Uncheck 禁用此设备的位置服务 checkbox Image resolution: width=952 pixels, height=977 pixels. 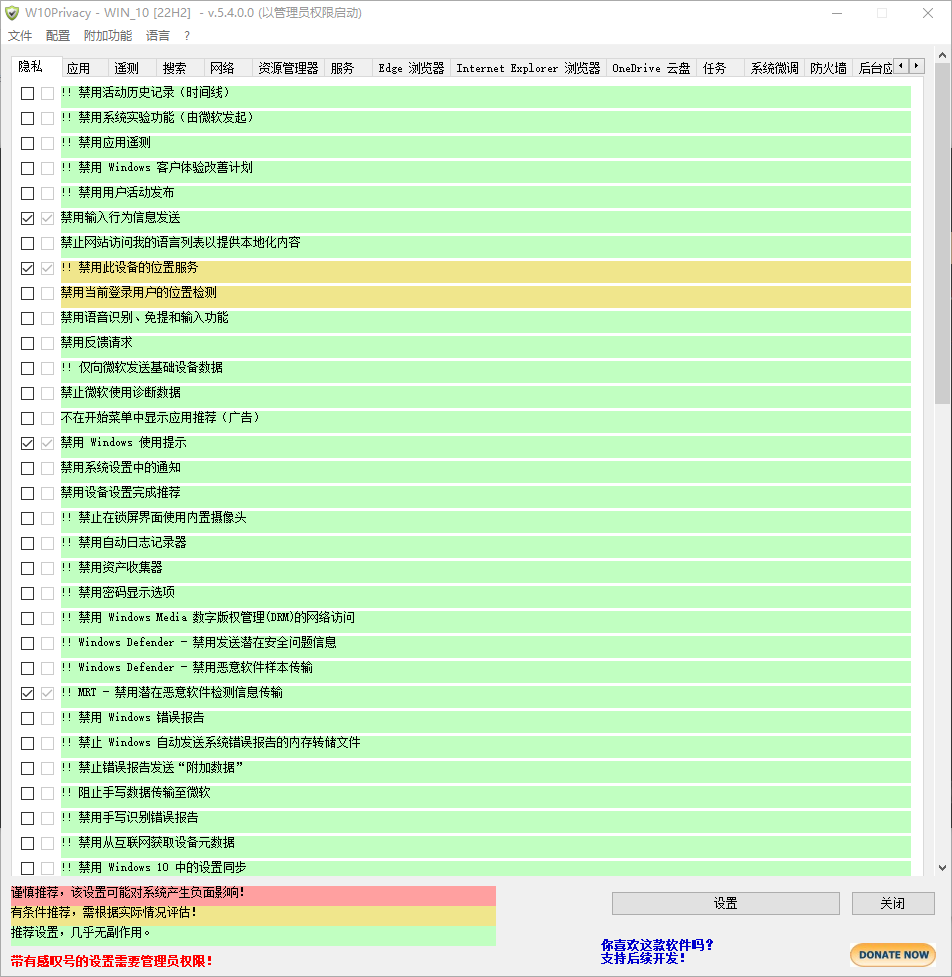click(27, 268)
